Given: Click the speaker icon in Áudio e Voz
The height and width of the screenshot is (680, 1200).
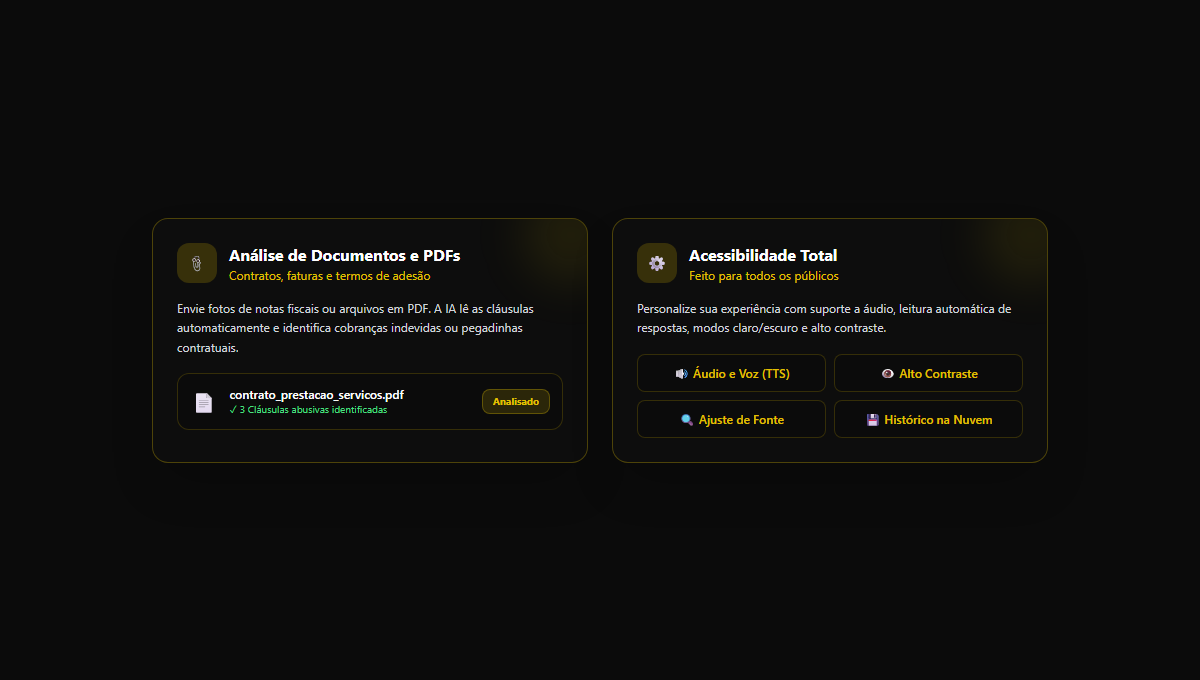Looking at the screenshot, I should point(681,374).
